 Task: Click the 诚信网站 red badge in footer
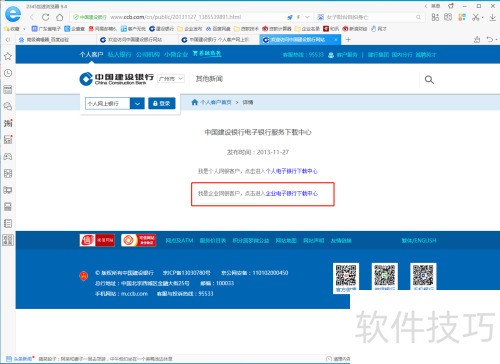(97, 240)
